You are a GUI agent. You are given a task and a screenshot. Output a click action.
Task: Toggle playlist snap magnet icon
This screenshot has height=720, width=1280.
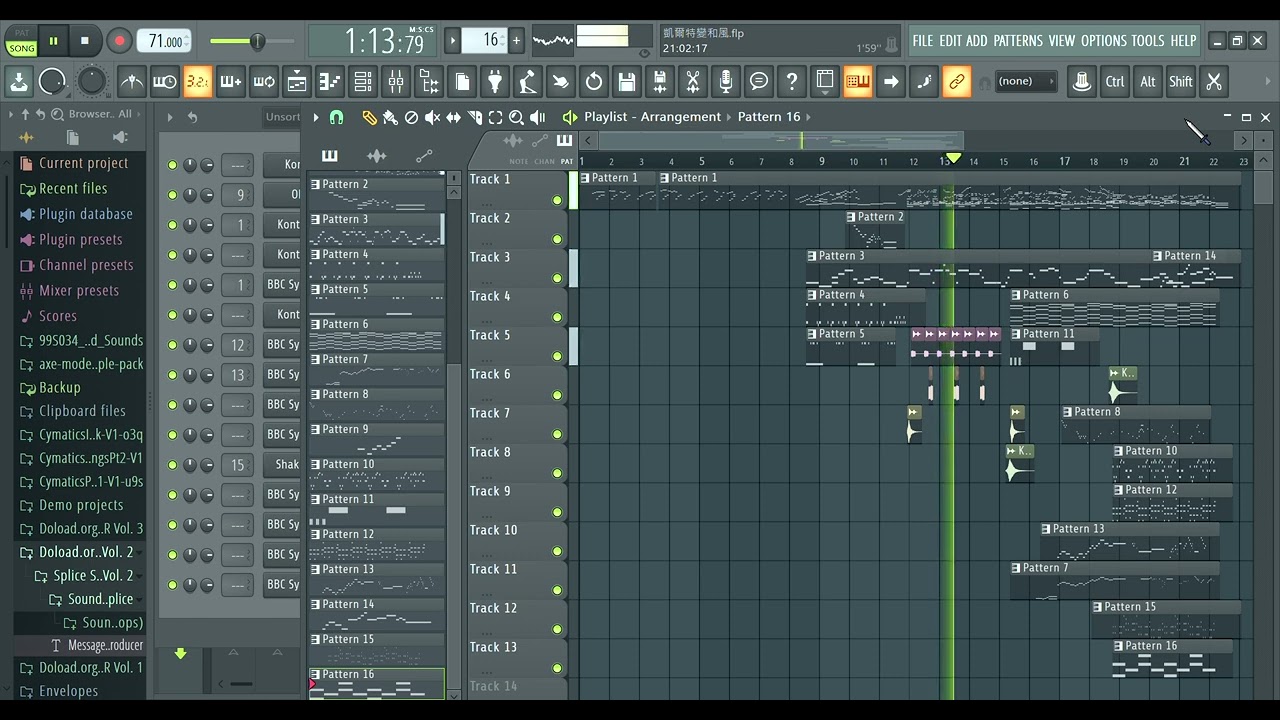tap(337, 118)
